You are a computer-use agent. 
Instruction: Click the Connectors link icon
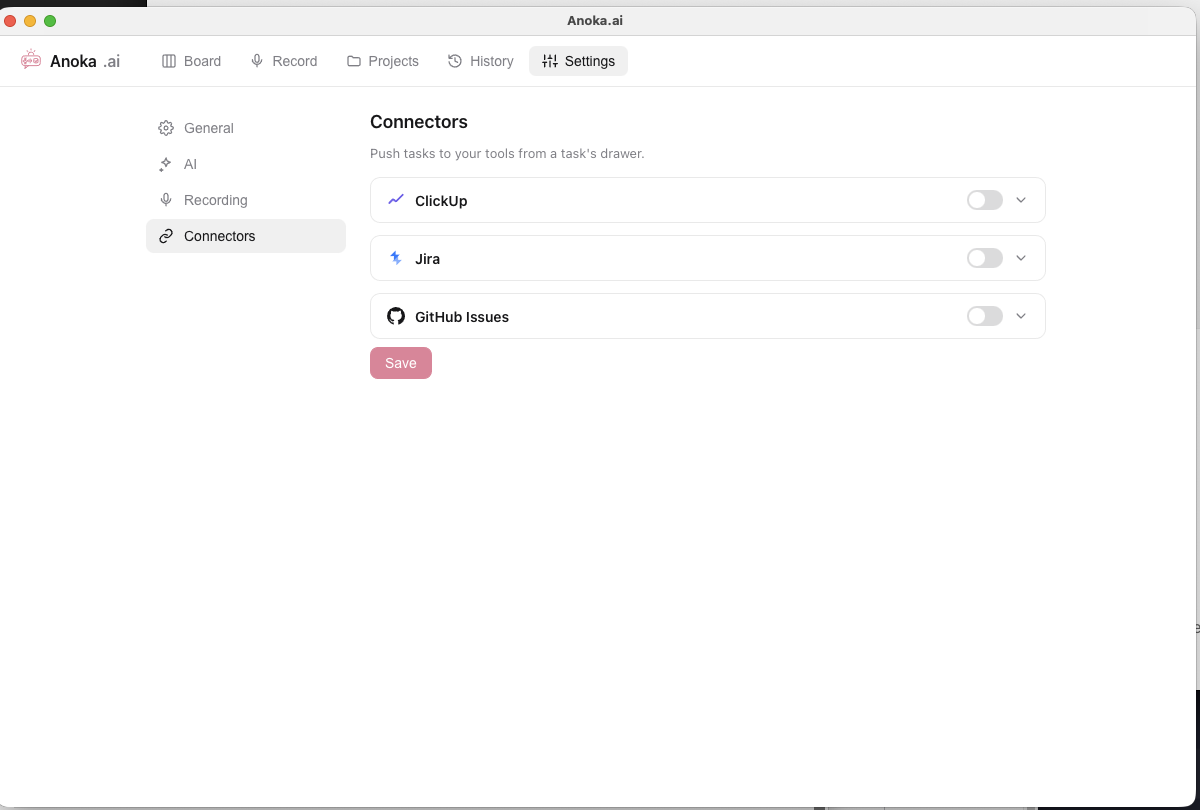tap(166, 236)
